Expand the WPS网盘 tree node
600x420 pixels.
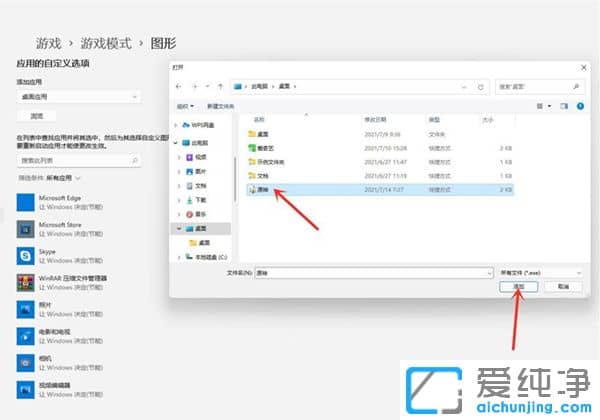(x=178, y=126)
